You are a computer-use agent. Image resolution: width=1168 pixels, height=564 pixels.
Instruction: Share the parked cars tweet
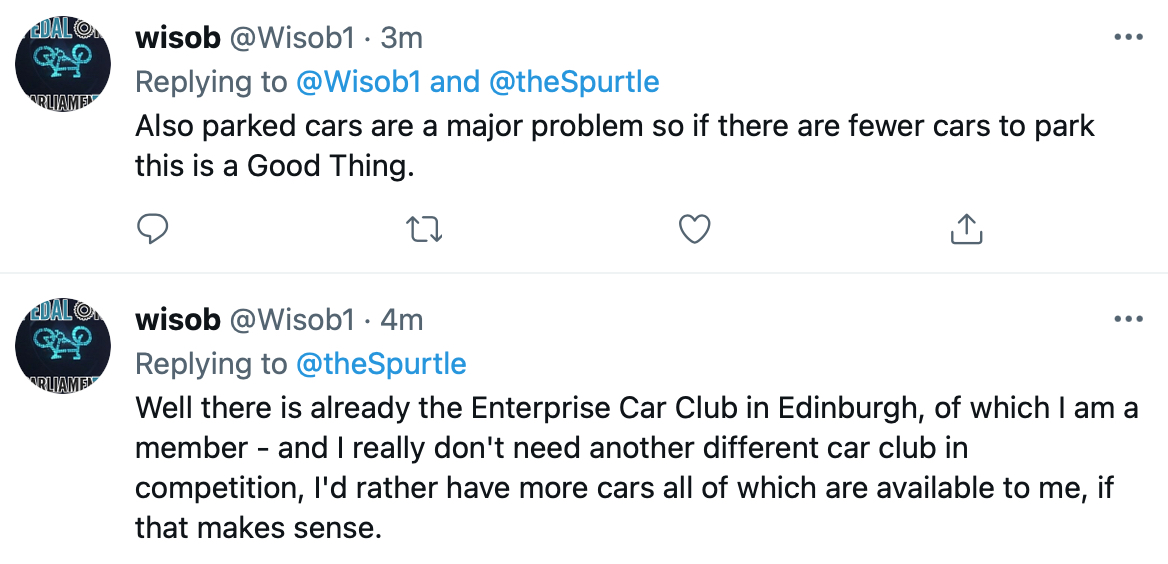pyautogui.click(x=966, y=229)
